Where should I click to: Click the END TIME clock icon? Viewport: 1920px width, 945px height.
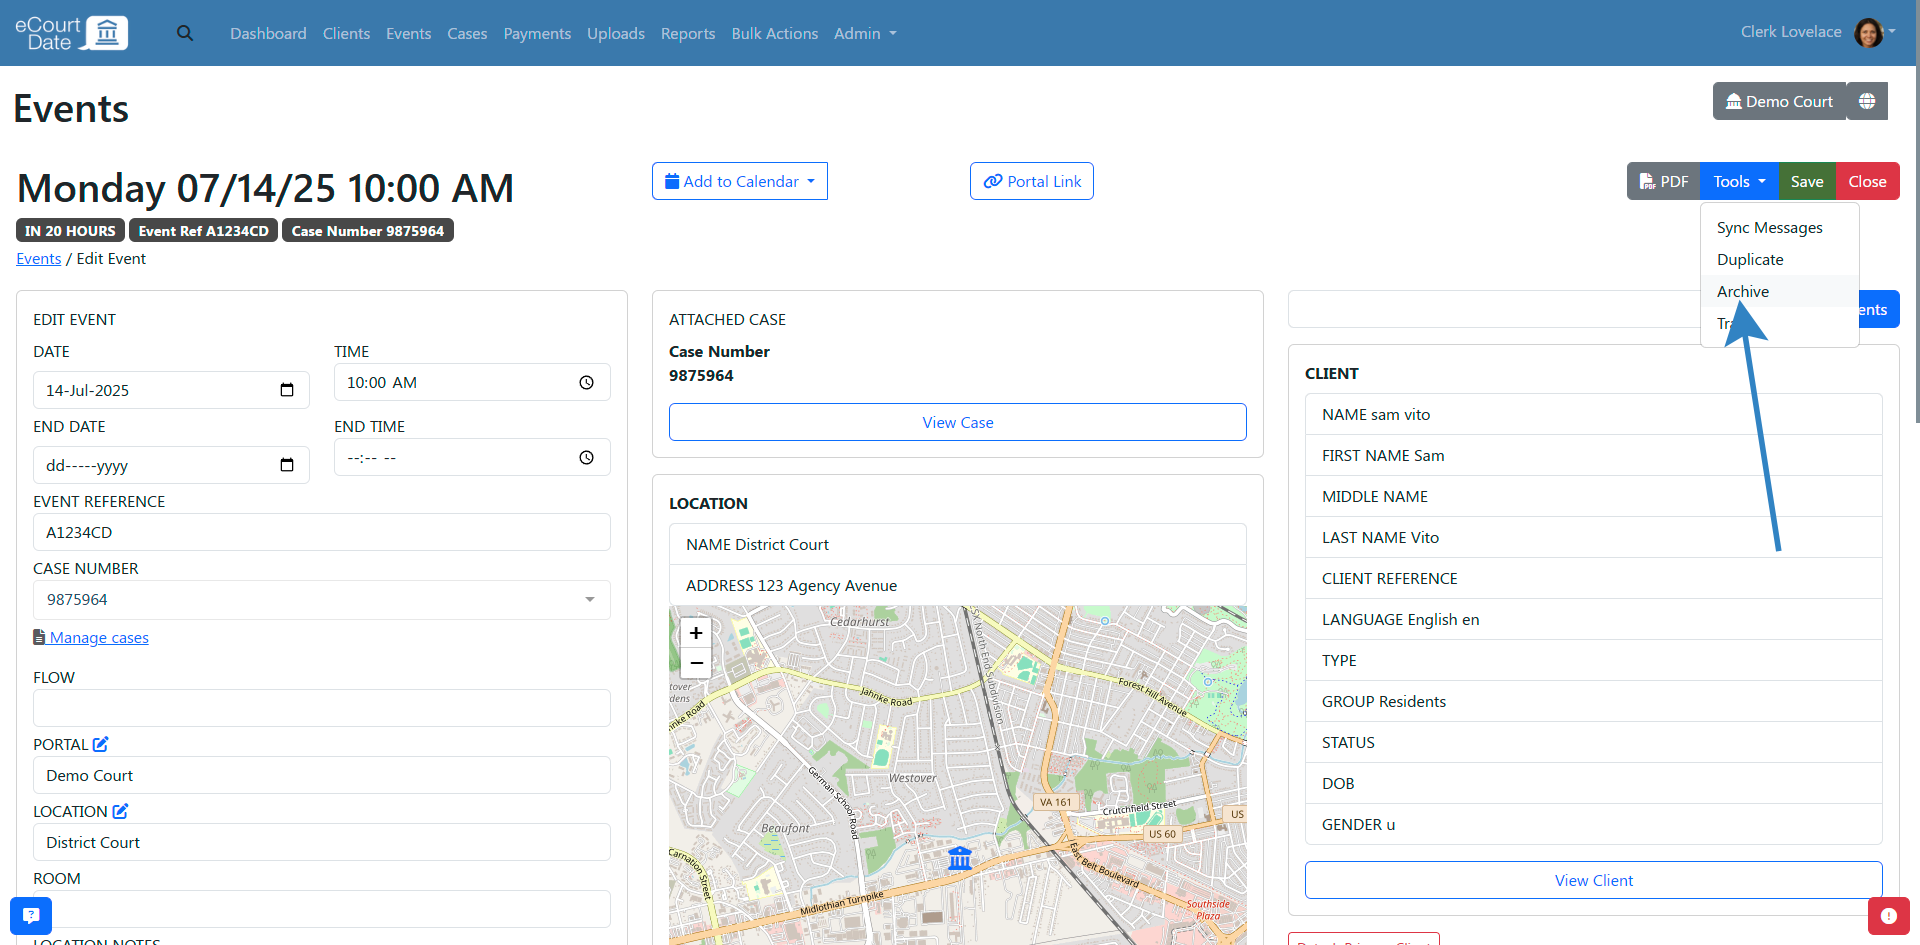coord(587,458)
